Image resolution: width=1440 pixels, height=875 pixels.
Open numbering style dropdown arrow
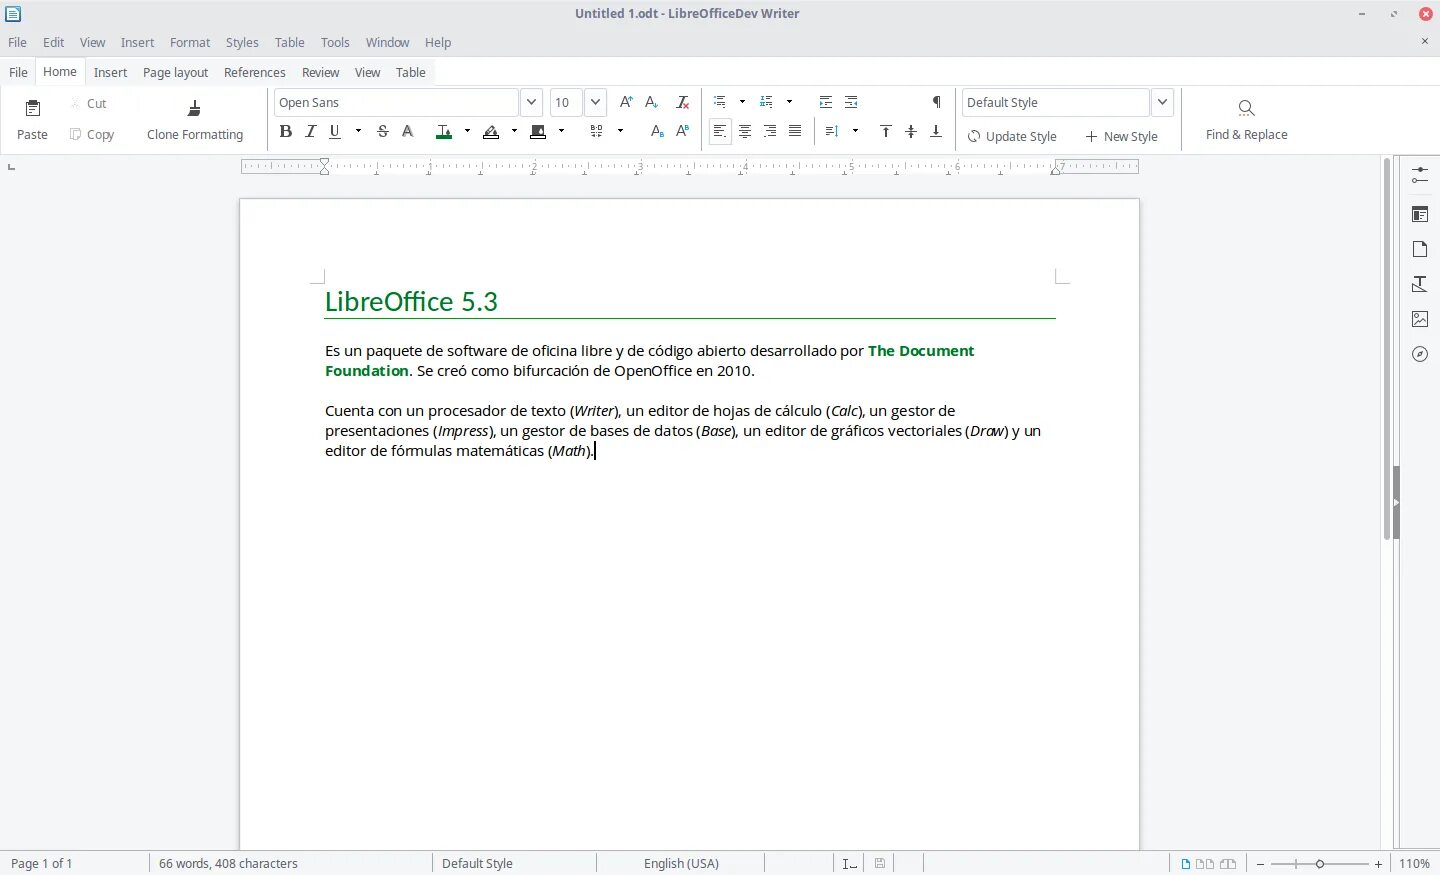[x=789, y=102]
